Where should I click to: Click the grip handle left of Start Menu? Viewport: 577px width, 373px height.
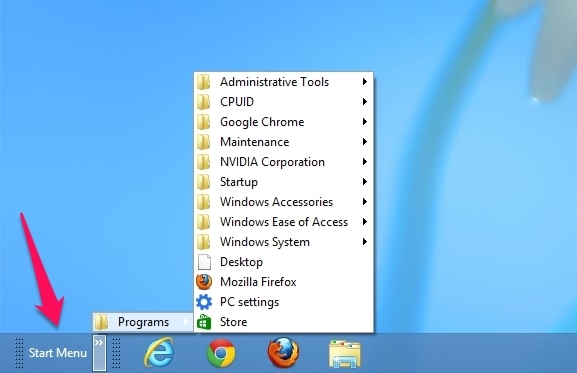pos(19,353)
